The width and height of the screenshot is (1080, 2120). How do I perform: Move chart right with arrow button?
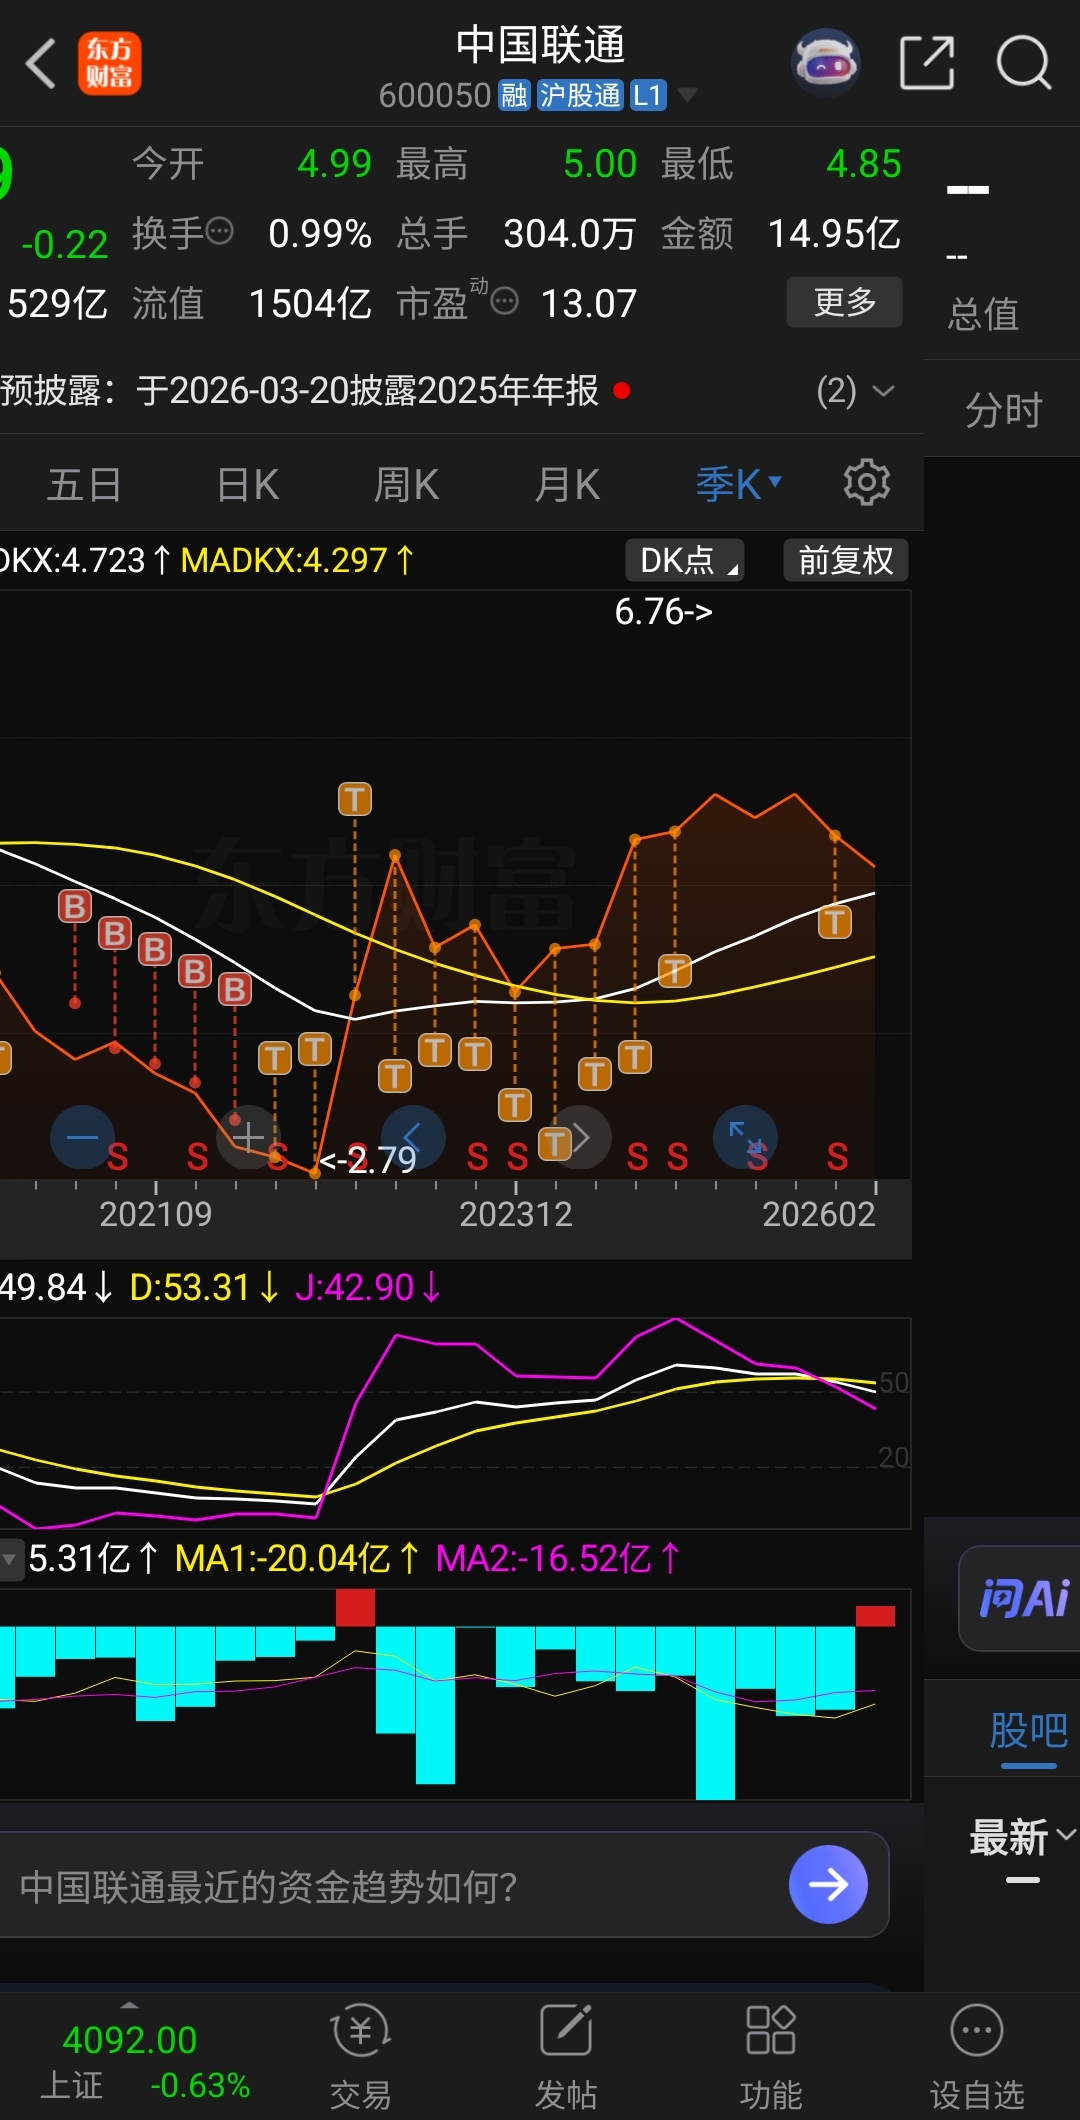point(580,1137)
